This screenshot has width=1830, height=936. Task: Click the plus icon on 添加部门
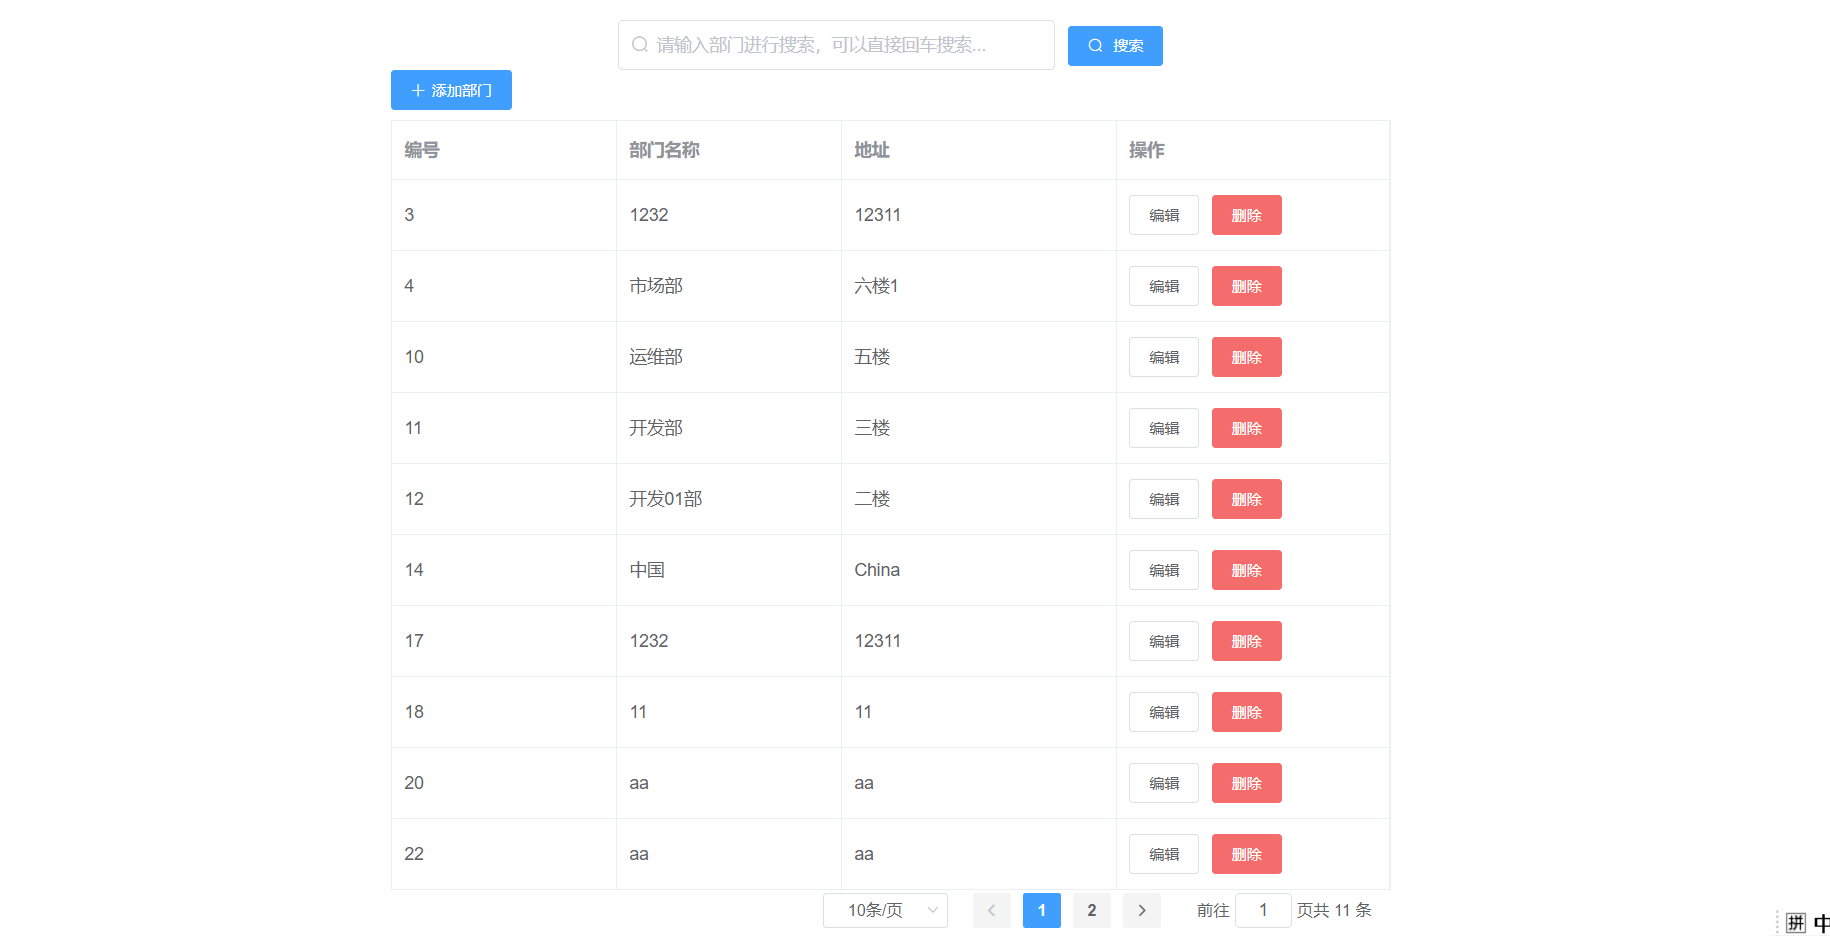[x=418, y=90]
